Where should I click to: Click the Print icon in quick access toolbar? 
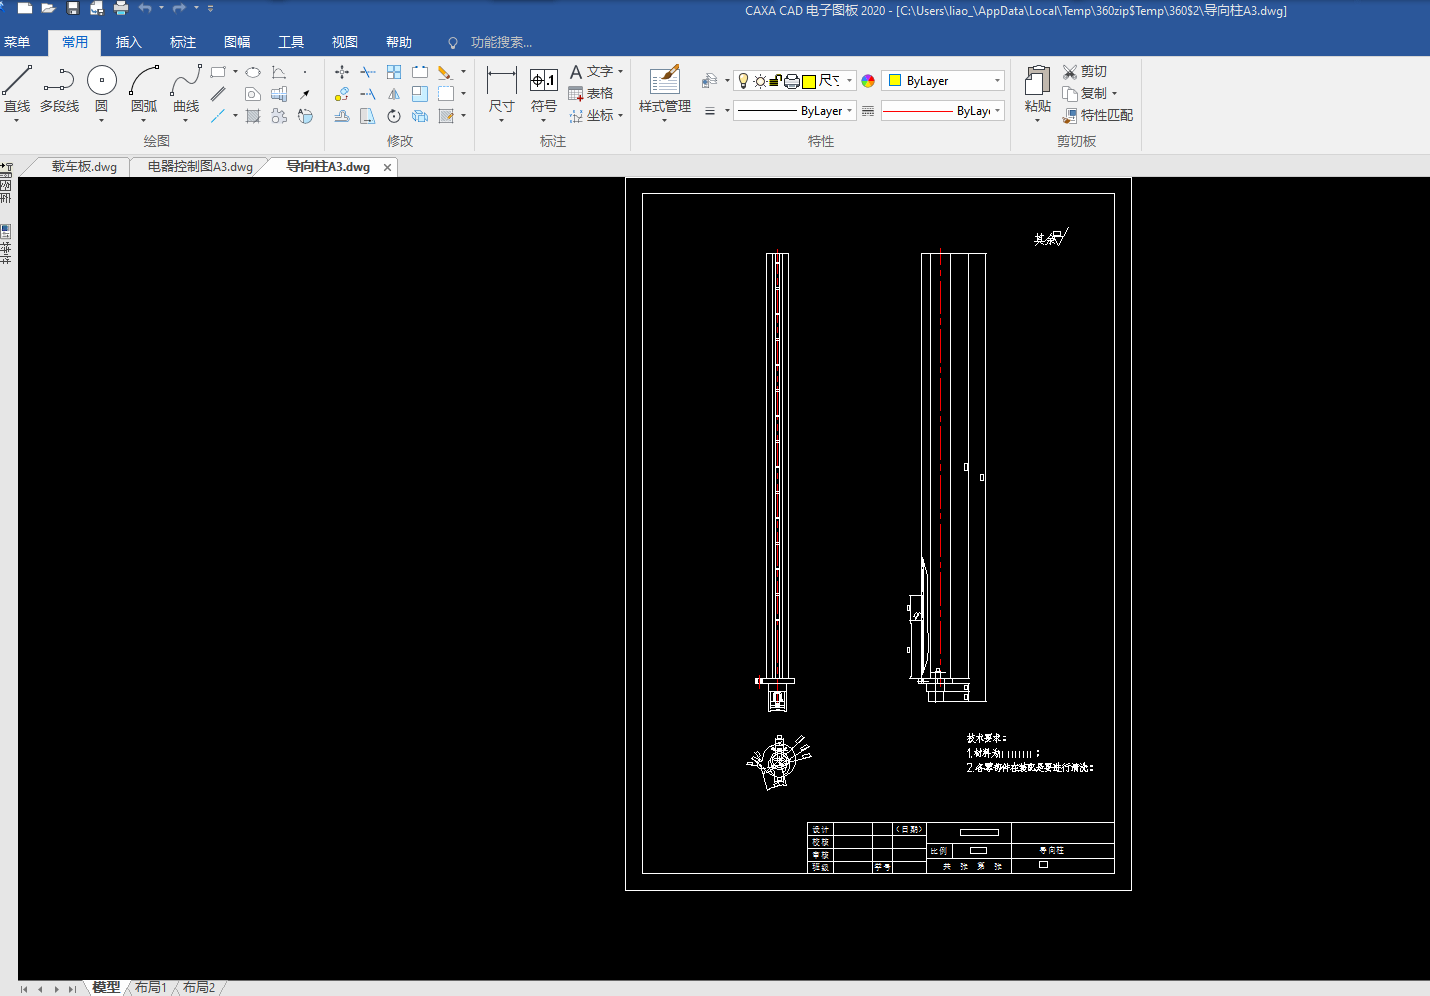tap(121, 9)
